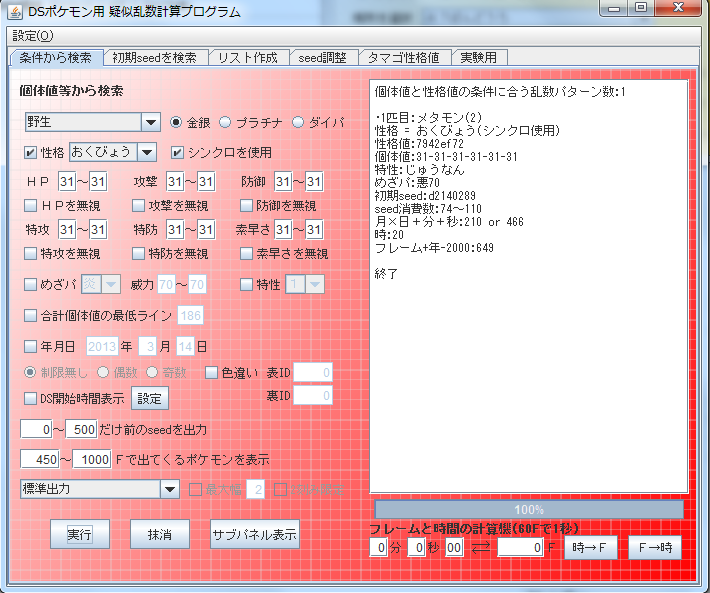The height and width of the screenshot is (593, 710).
Task: Click the day field showing 14
Action: (x=185, y=346)
